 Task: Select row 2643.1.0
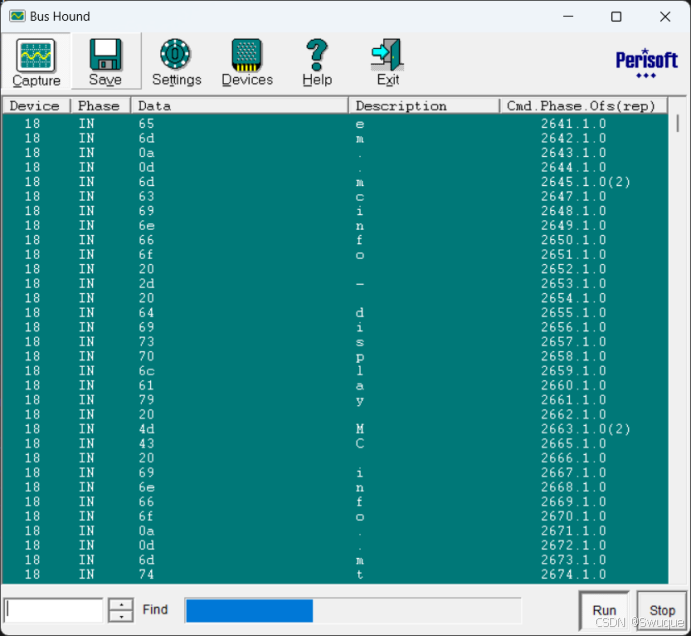[335, 153]
